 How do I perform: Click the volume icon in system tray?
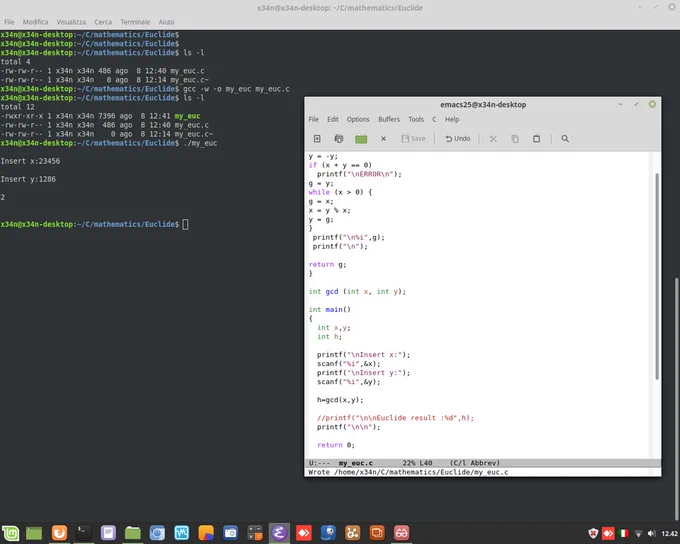pos(651,533)
